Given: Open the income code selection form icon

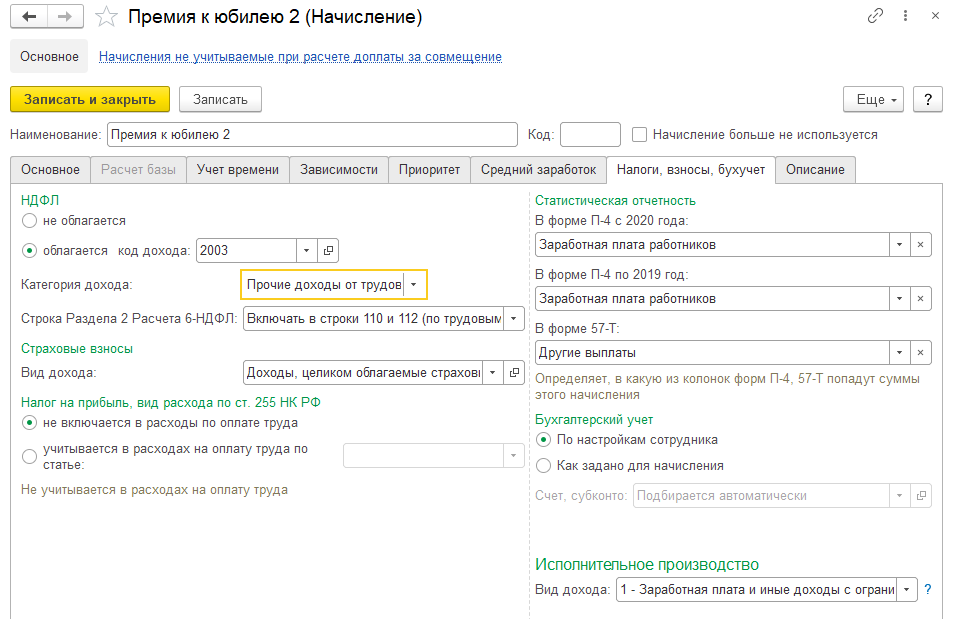Looking at the screenshot, I should tap(328, 250).
